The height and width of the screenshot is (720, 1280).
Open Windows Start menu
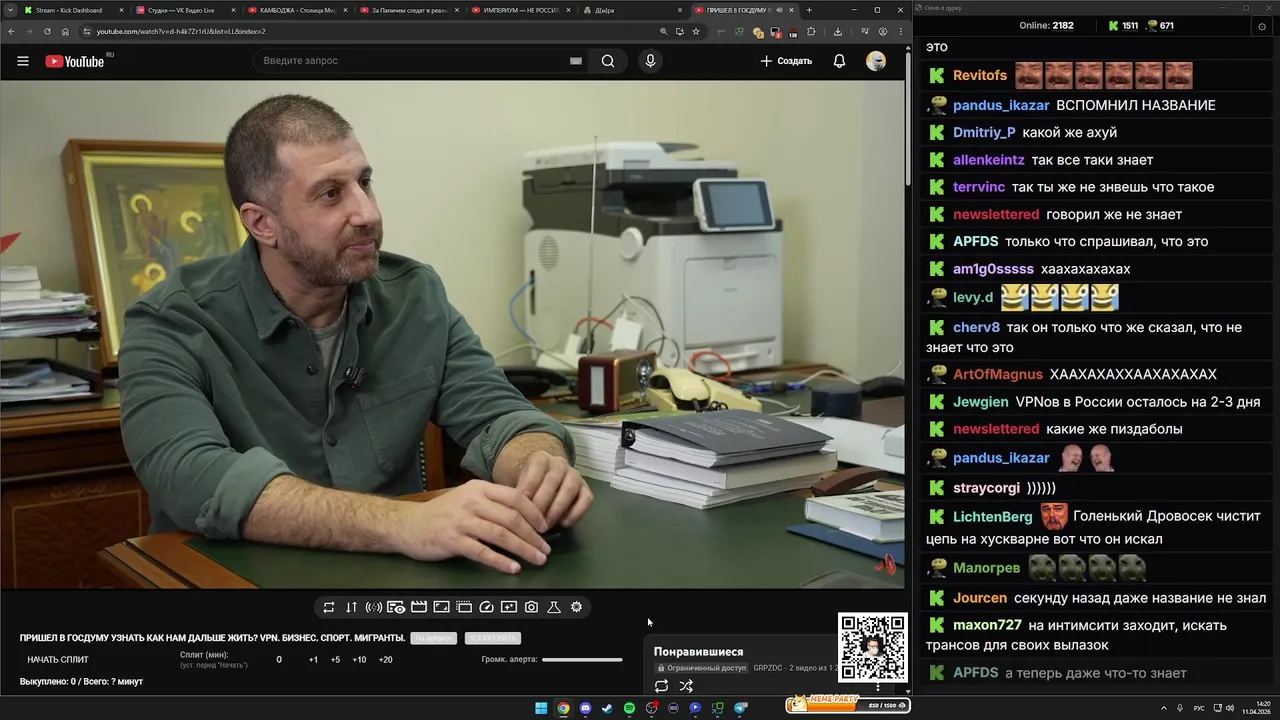click(541, 708)
